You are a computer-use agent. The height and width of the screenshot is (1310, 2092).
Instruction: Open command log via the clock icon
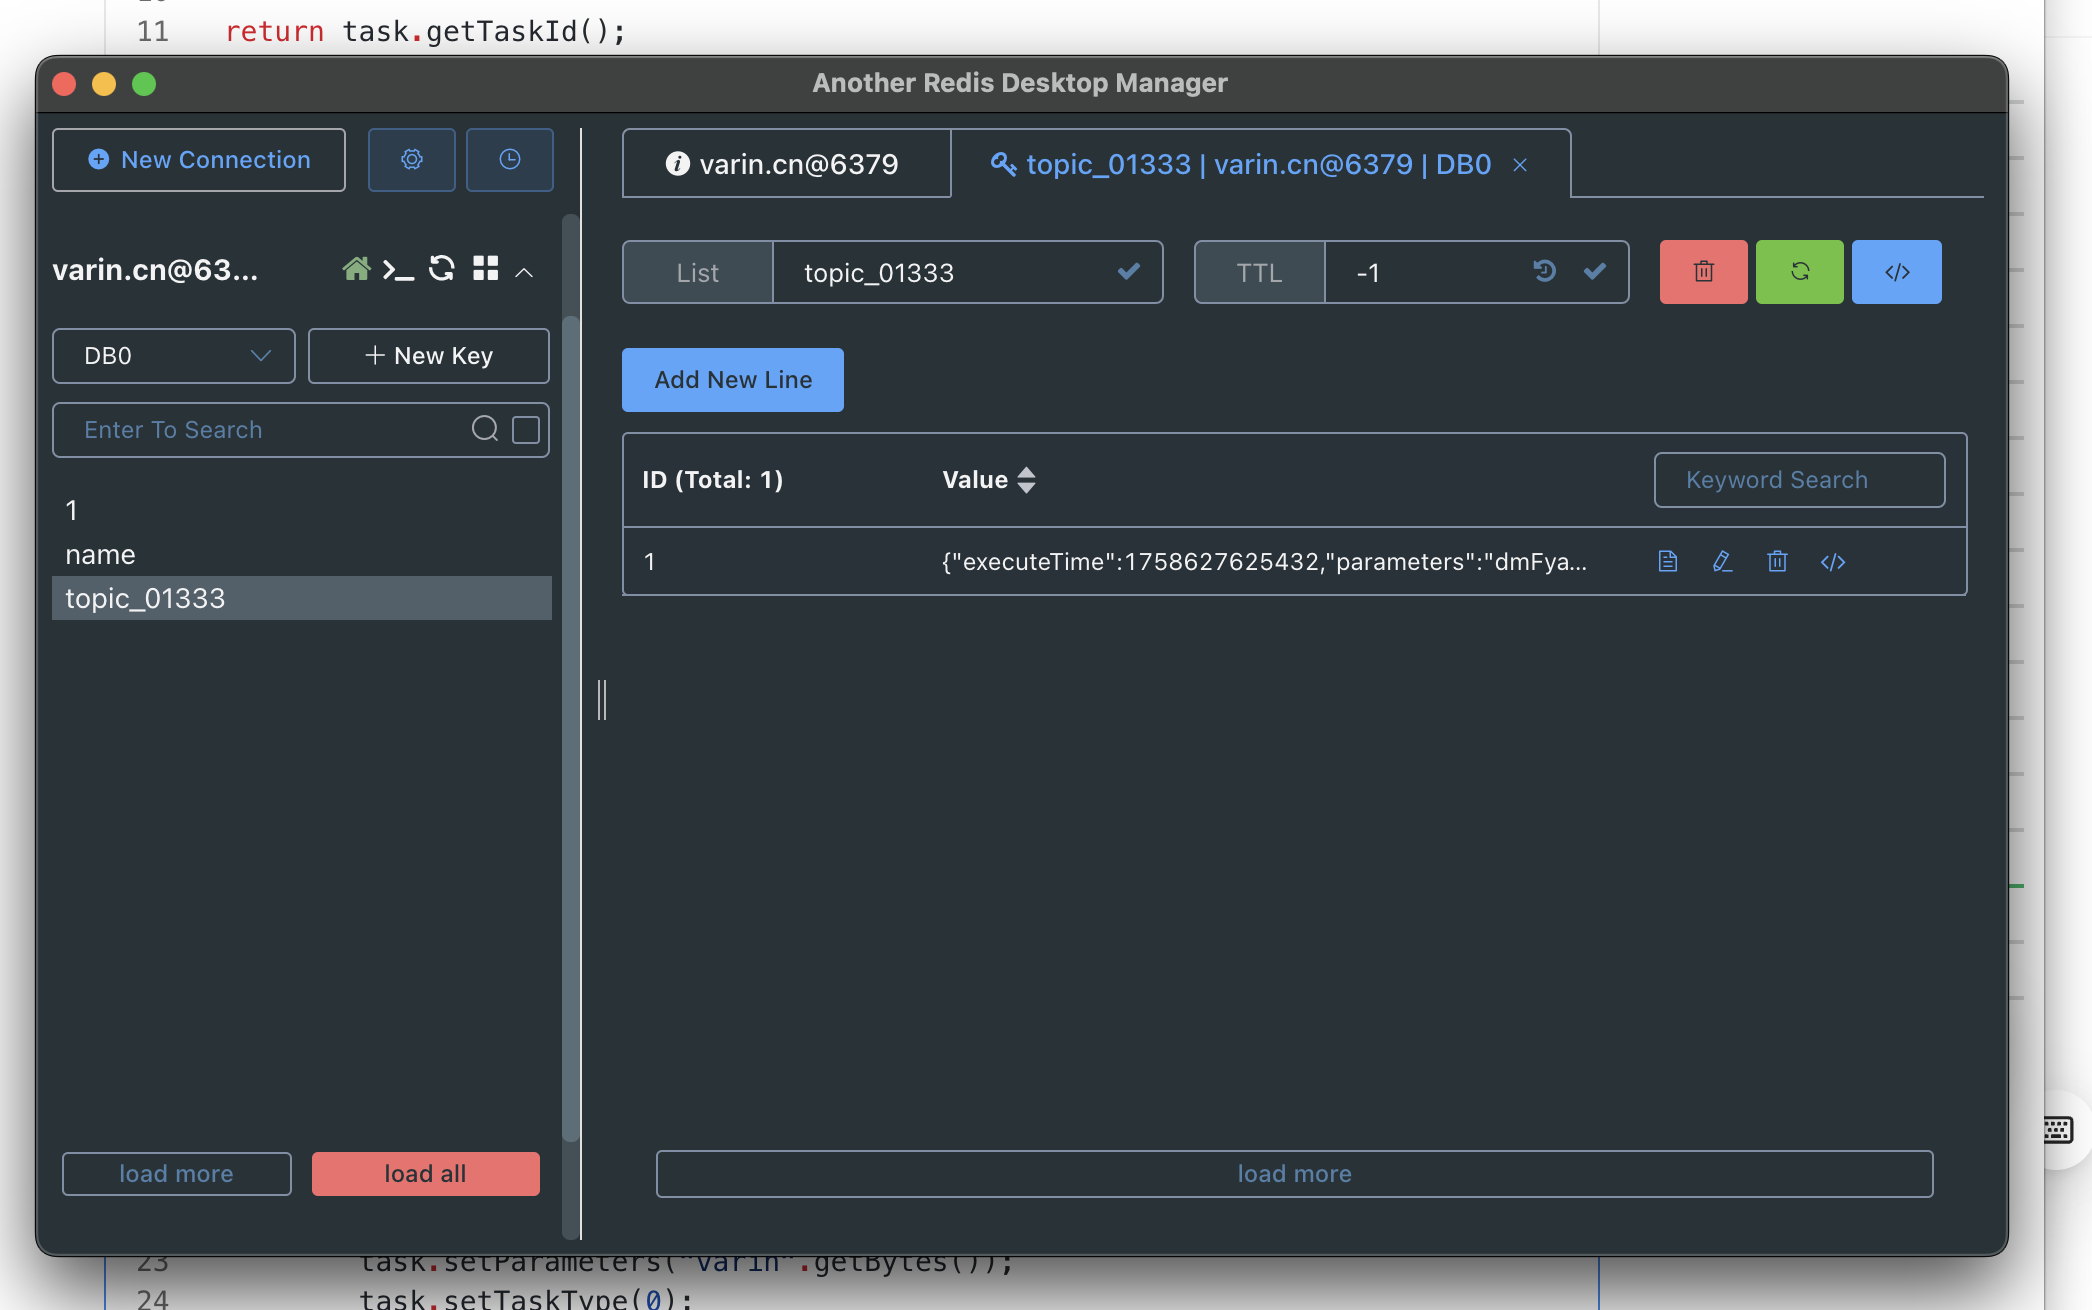510,160
